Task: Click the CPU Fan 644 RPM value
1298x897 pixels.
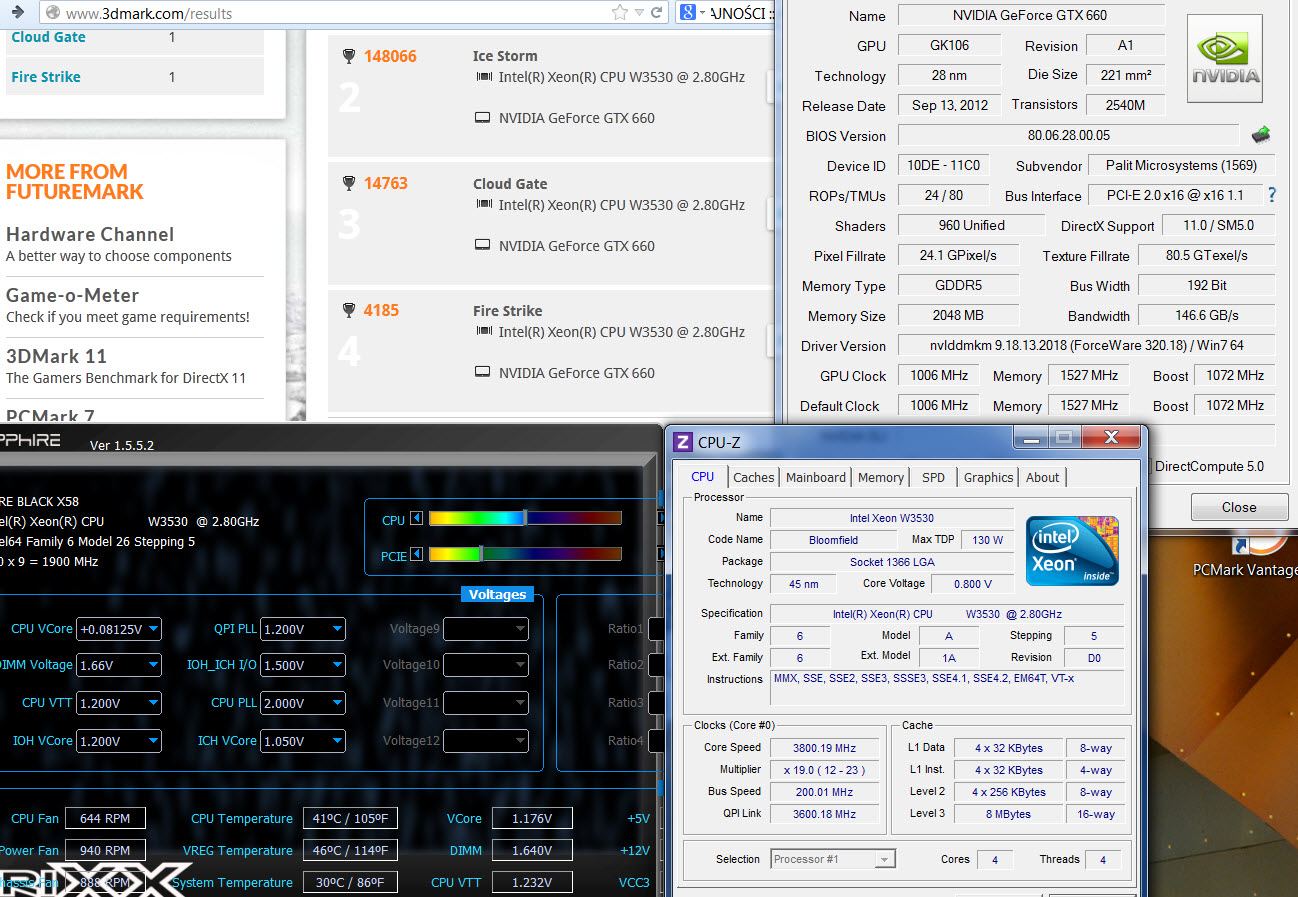Action: point(105,818)
